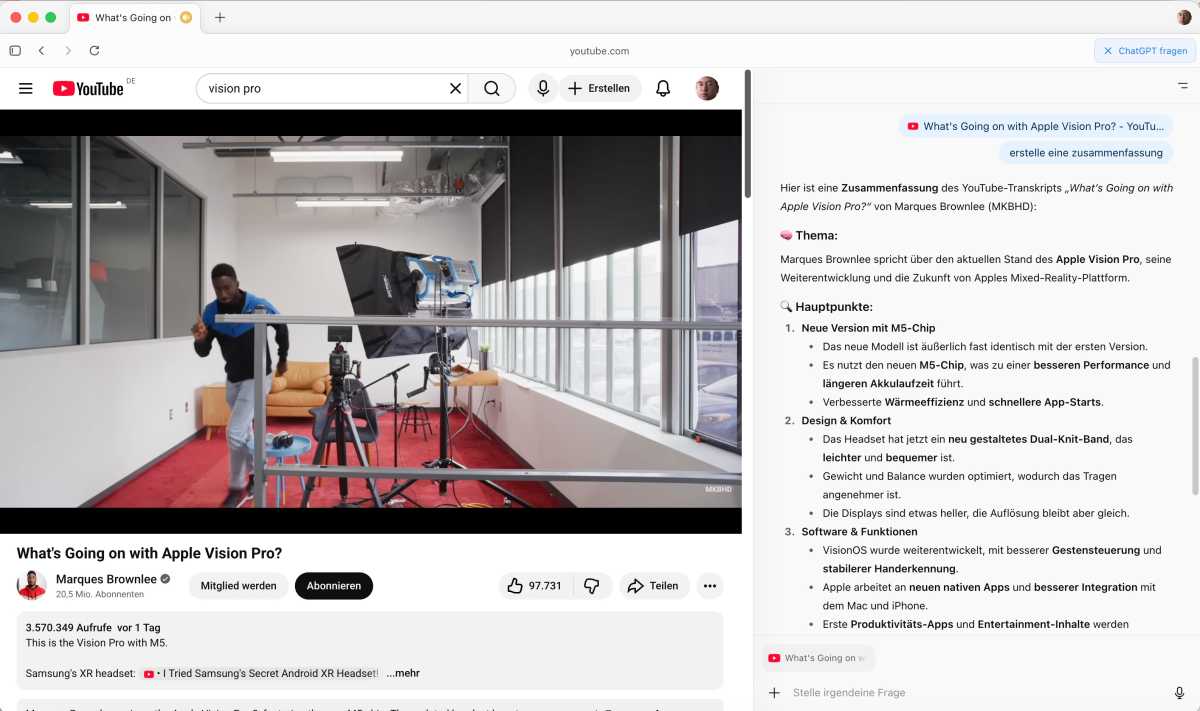Run the search with the magnifier icon
1200x711 pixels.
[491, 88]
